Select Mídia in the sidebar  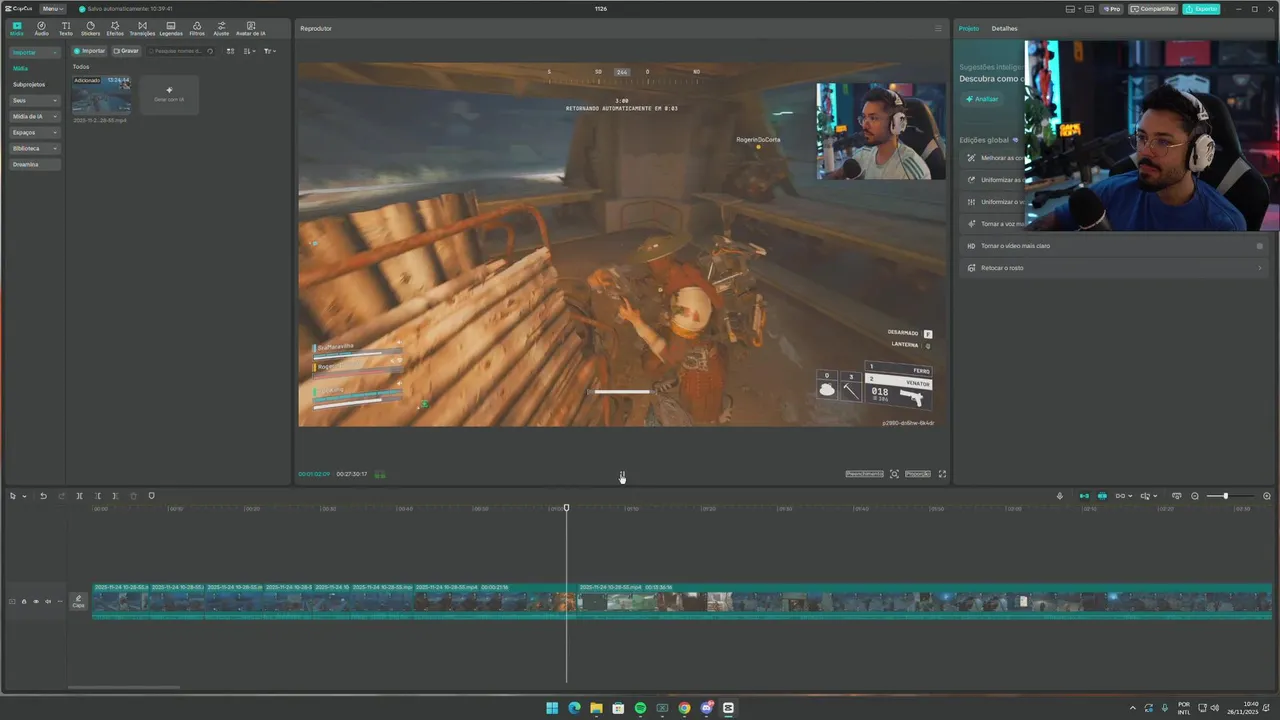[21, 68]
